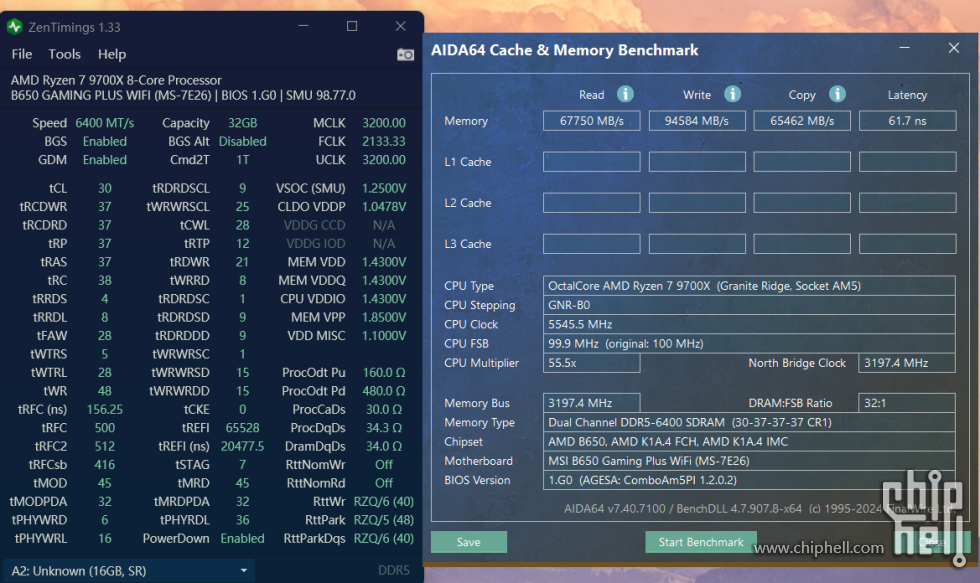Click the Chipset AMD B650 field
The height and width of the screenshot is (583, 980).
coord(749,442)
